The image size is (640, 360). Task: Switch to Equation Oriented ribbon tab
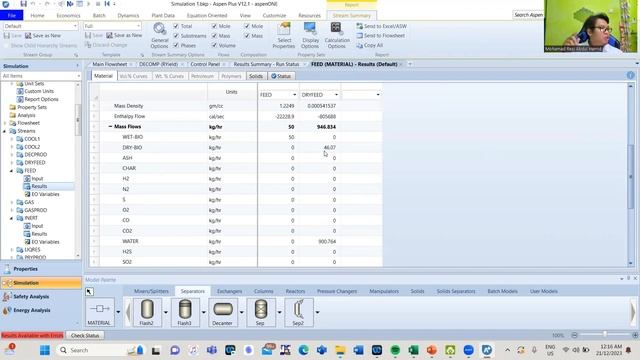207,15
